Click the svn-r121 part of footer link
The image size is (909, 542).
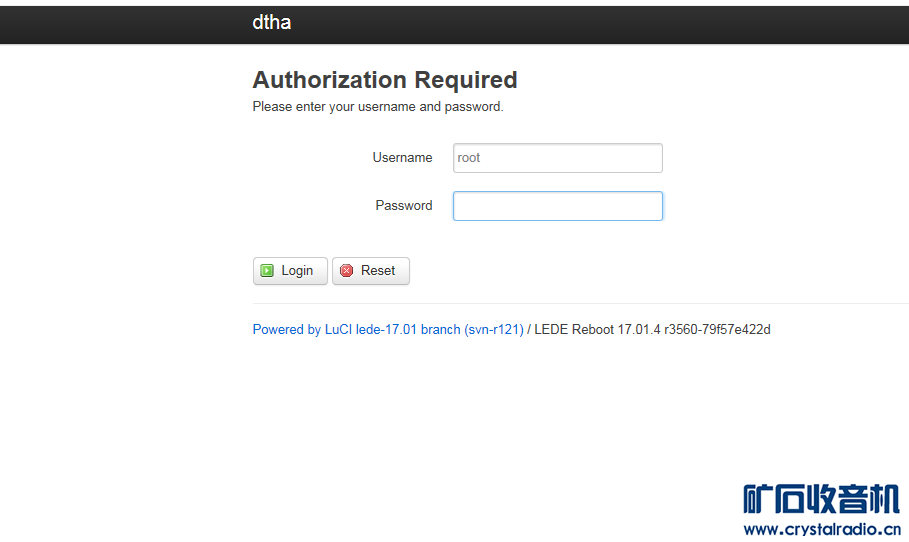tap(493, 329)
